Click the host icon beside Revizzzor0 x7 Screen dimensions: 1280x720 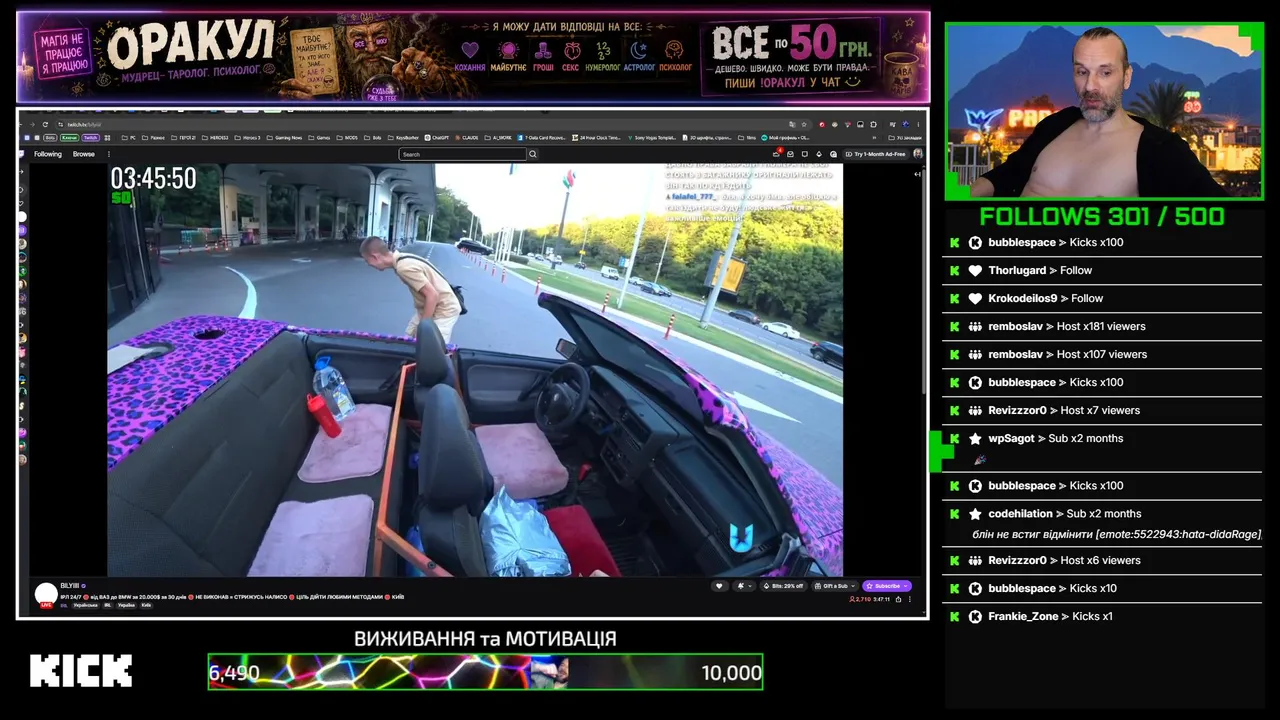pos(975,410)
